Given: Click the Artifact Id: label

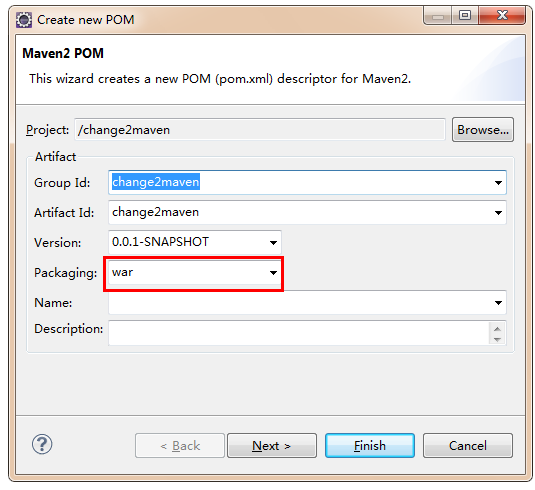Looking at the screenshot, I should point(64,213).
